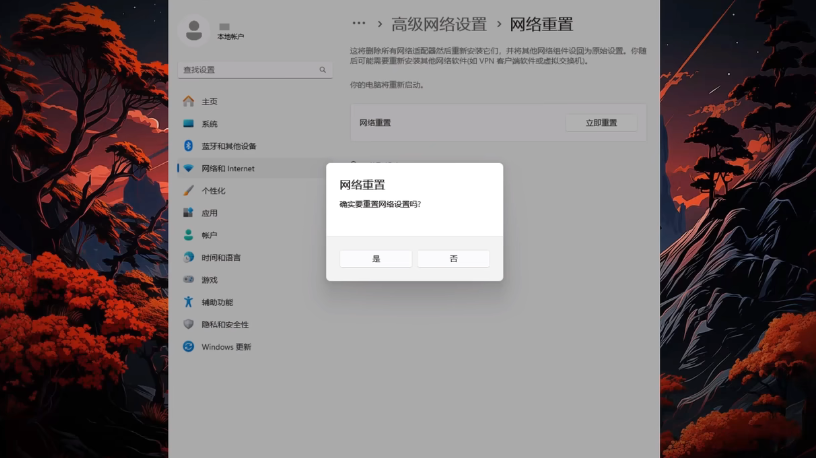The image size is (816, 458).
Task: Expand the breadcrumb ellipsis menu
Action: click(x=359, y=24)
